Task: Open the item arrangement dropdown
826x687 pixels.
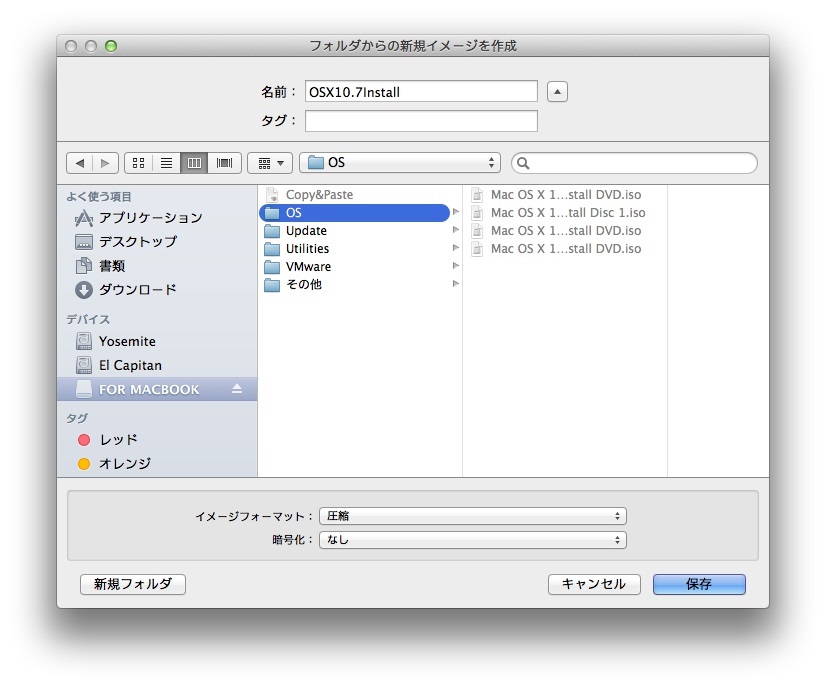Action: tap(270, 163)
